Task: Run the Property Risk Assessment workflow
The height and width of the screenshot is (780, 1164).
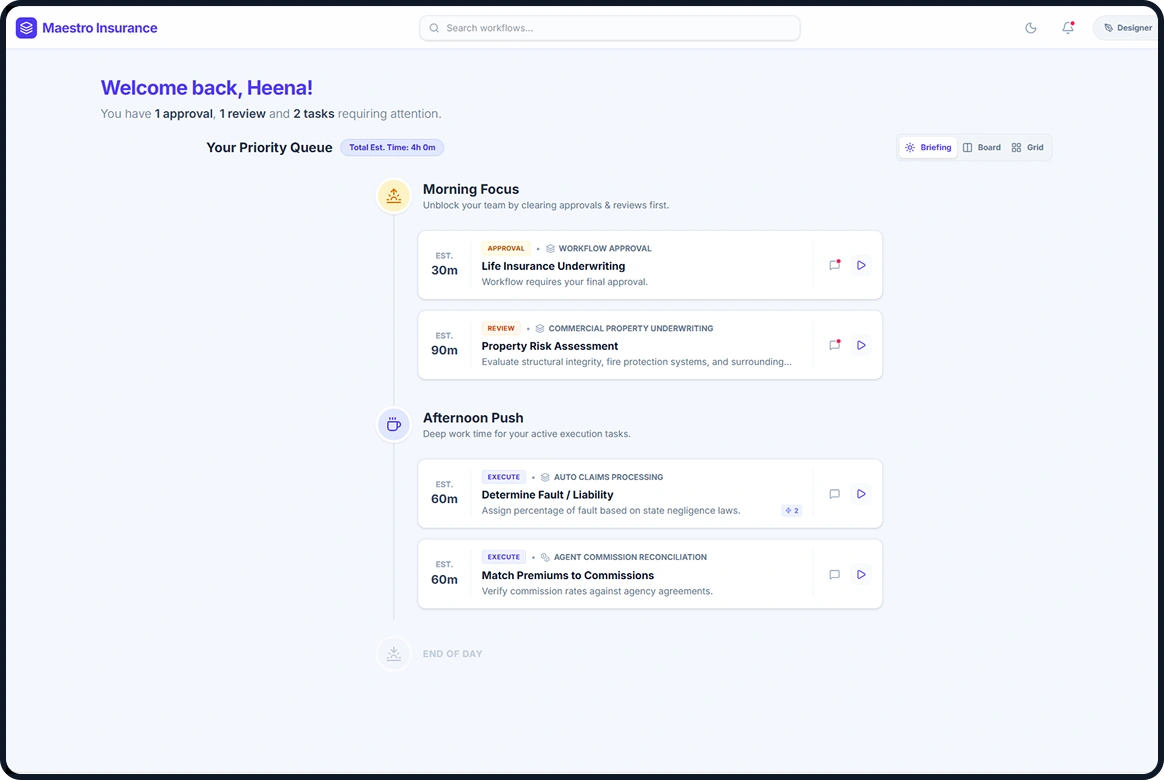Action: 861,345
